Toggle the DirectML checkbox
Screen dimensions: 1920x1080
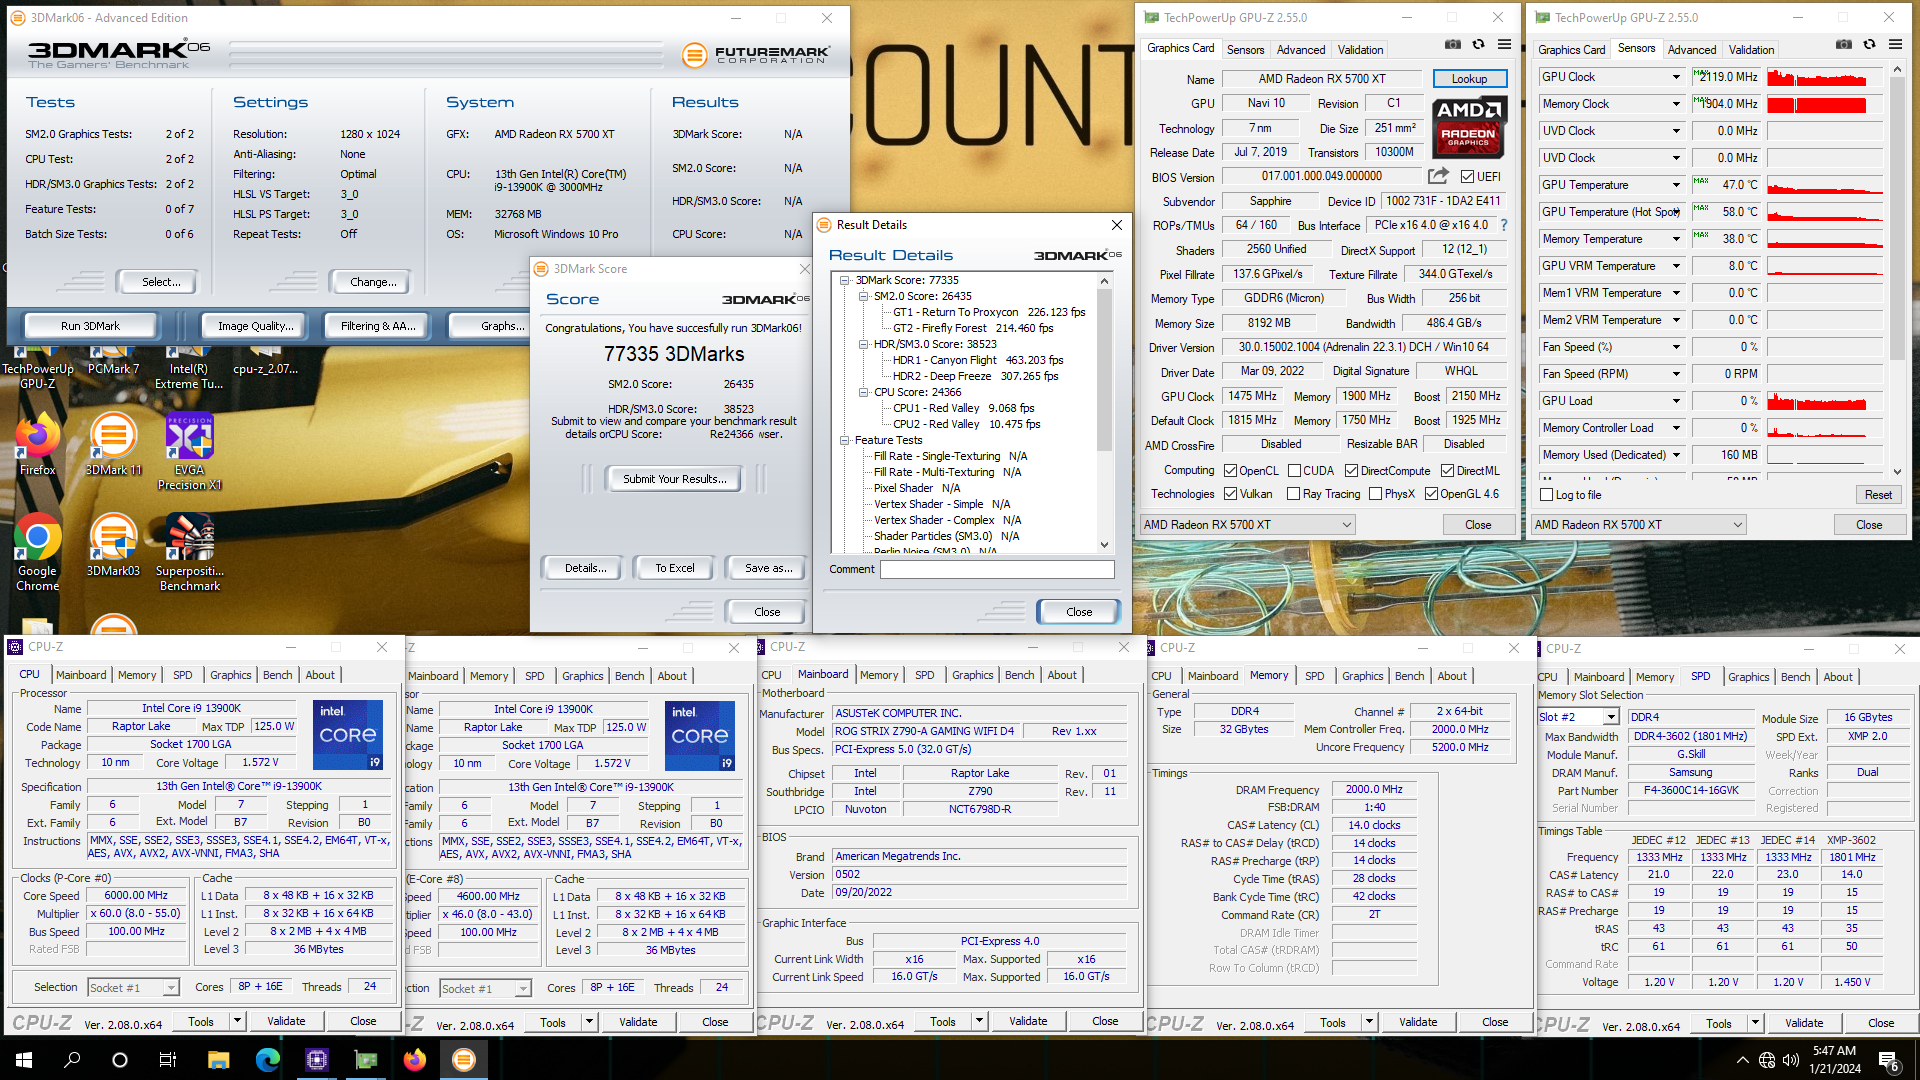point(1447,471)
